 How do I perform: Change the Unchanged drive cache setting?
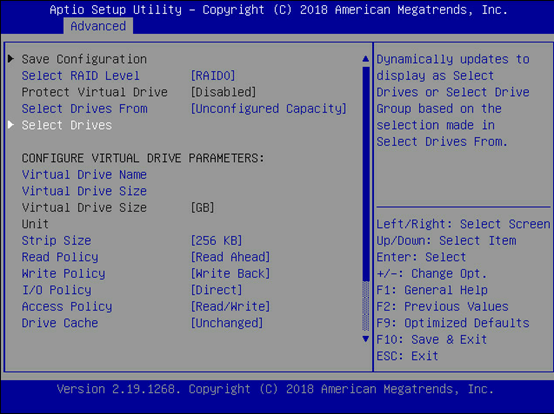(227, 323)
